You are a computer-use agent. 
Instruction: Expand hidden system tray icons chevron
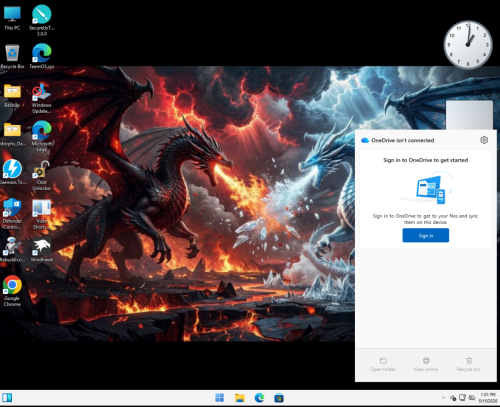[443, 398]
